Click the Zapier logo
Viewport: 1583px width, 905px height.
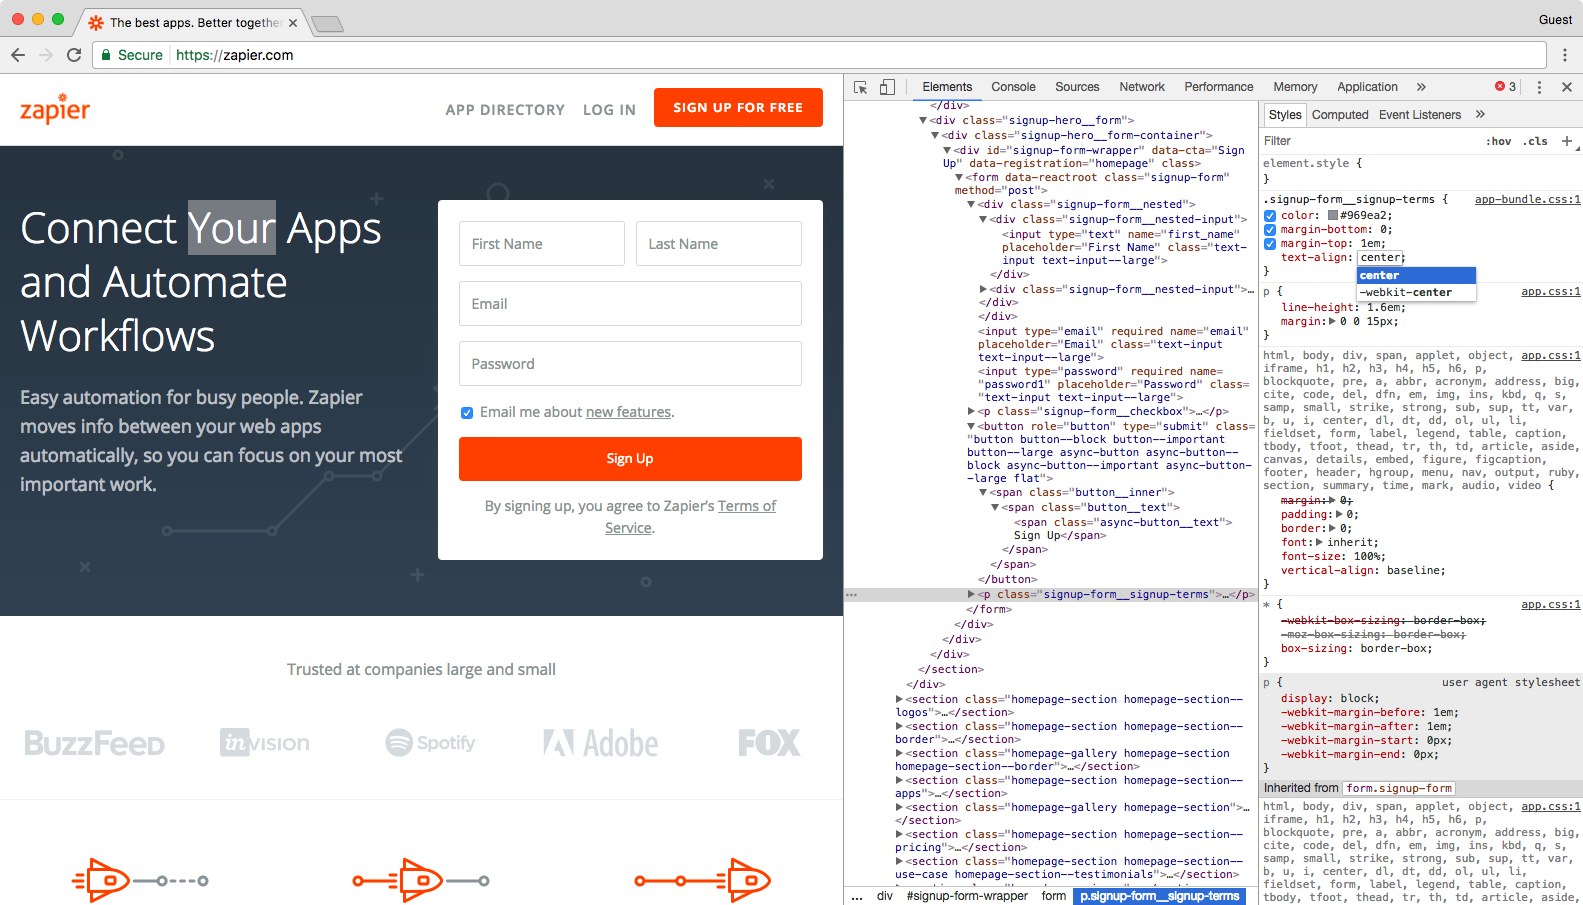(55, 108)
